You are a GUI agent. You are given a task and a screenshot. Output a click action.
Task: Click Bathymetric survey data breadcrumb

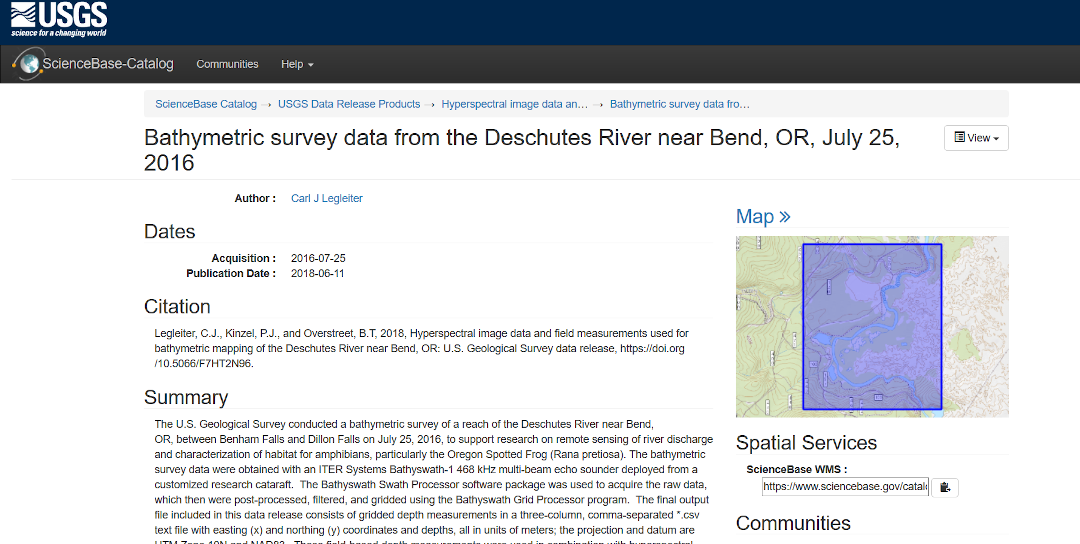point(680,104)
